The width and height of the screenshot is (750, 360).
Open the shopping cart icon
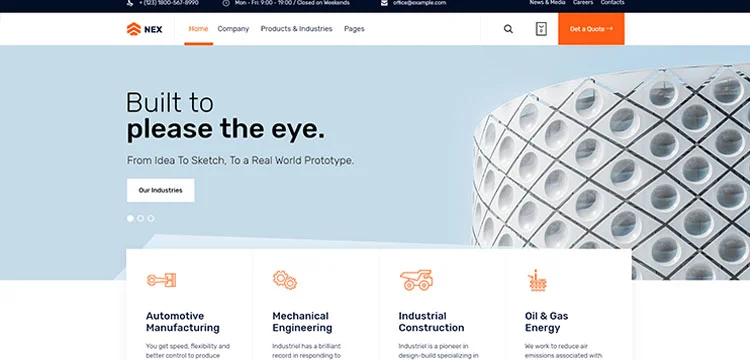(541, 29)
